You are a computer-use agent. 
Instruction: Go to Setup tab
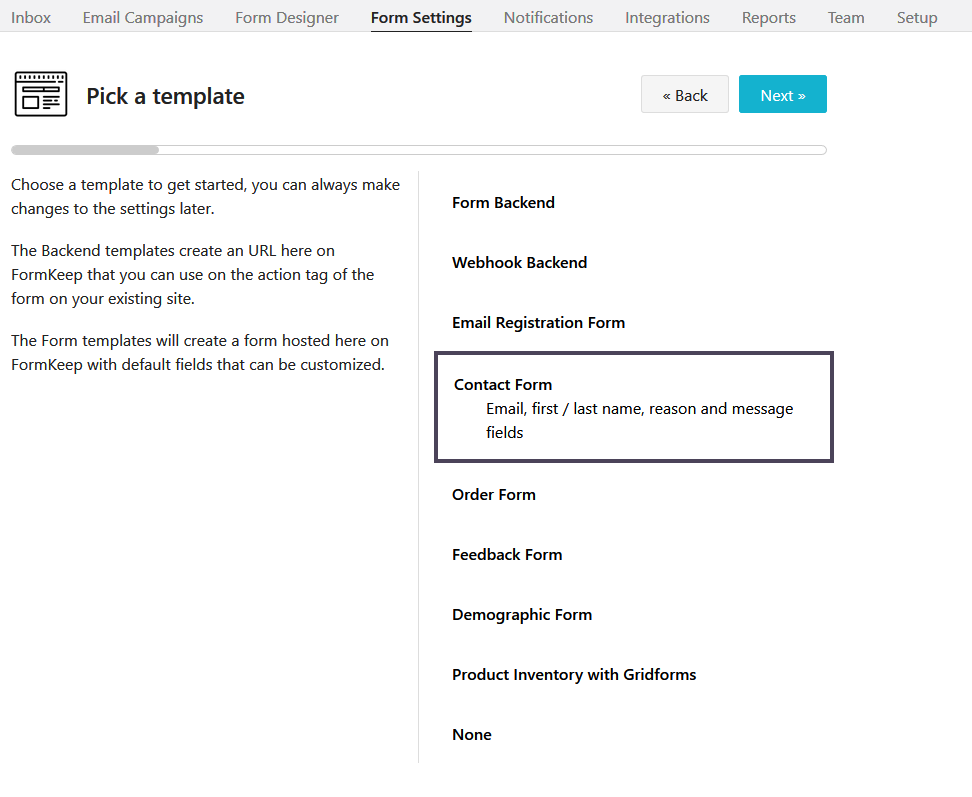coord(917,17)
